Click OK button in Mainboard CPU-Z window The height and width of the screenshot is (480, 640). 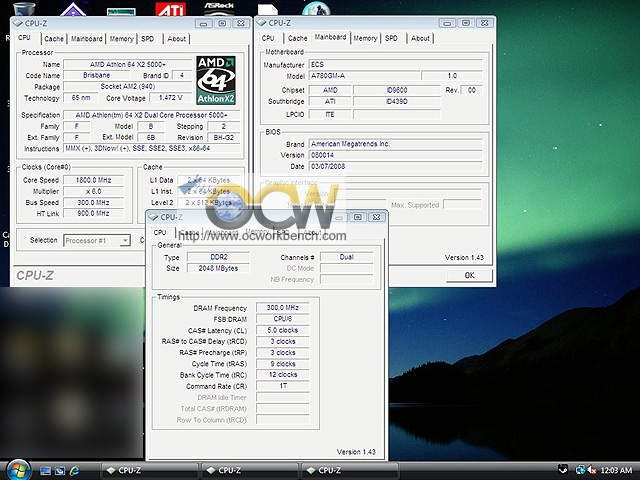(469, 276)
